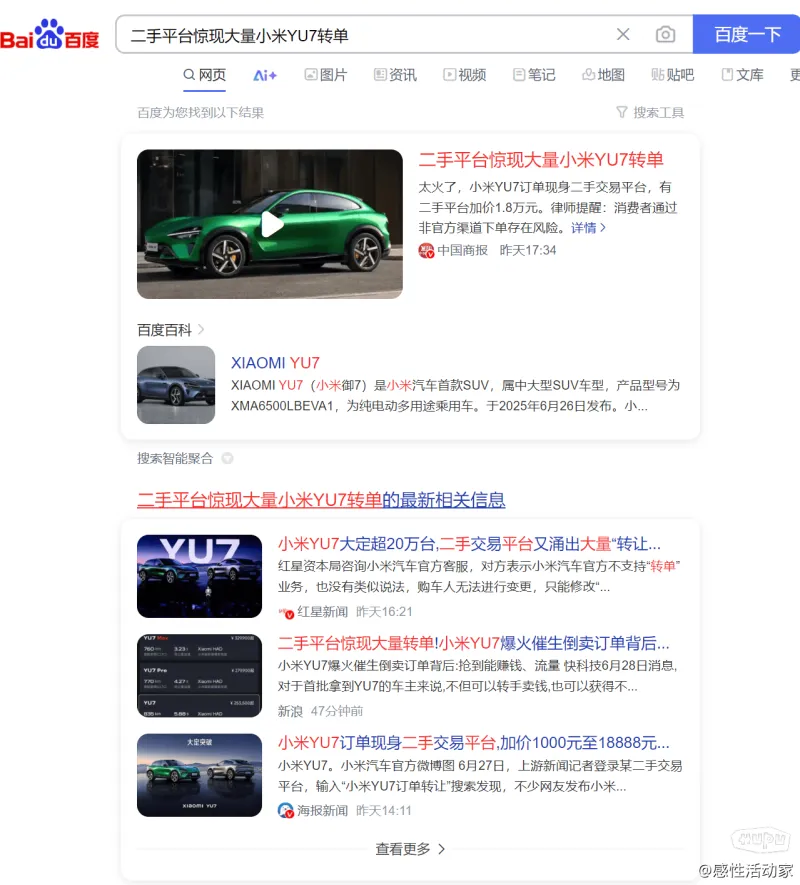Click the 红星新闻 source name
800x885 pixels.
pos(322,612)
